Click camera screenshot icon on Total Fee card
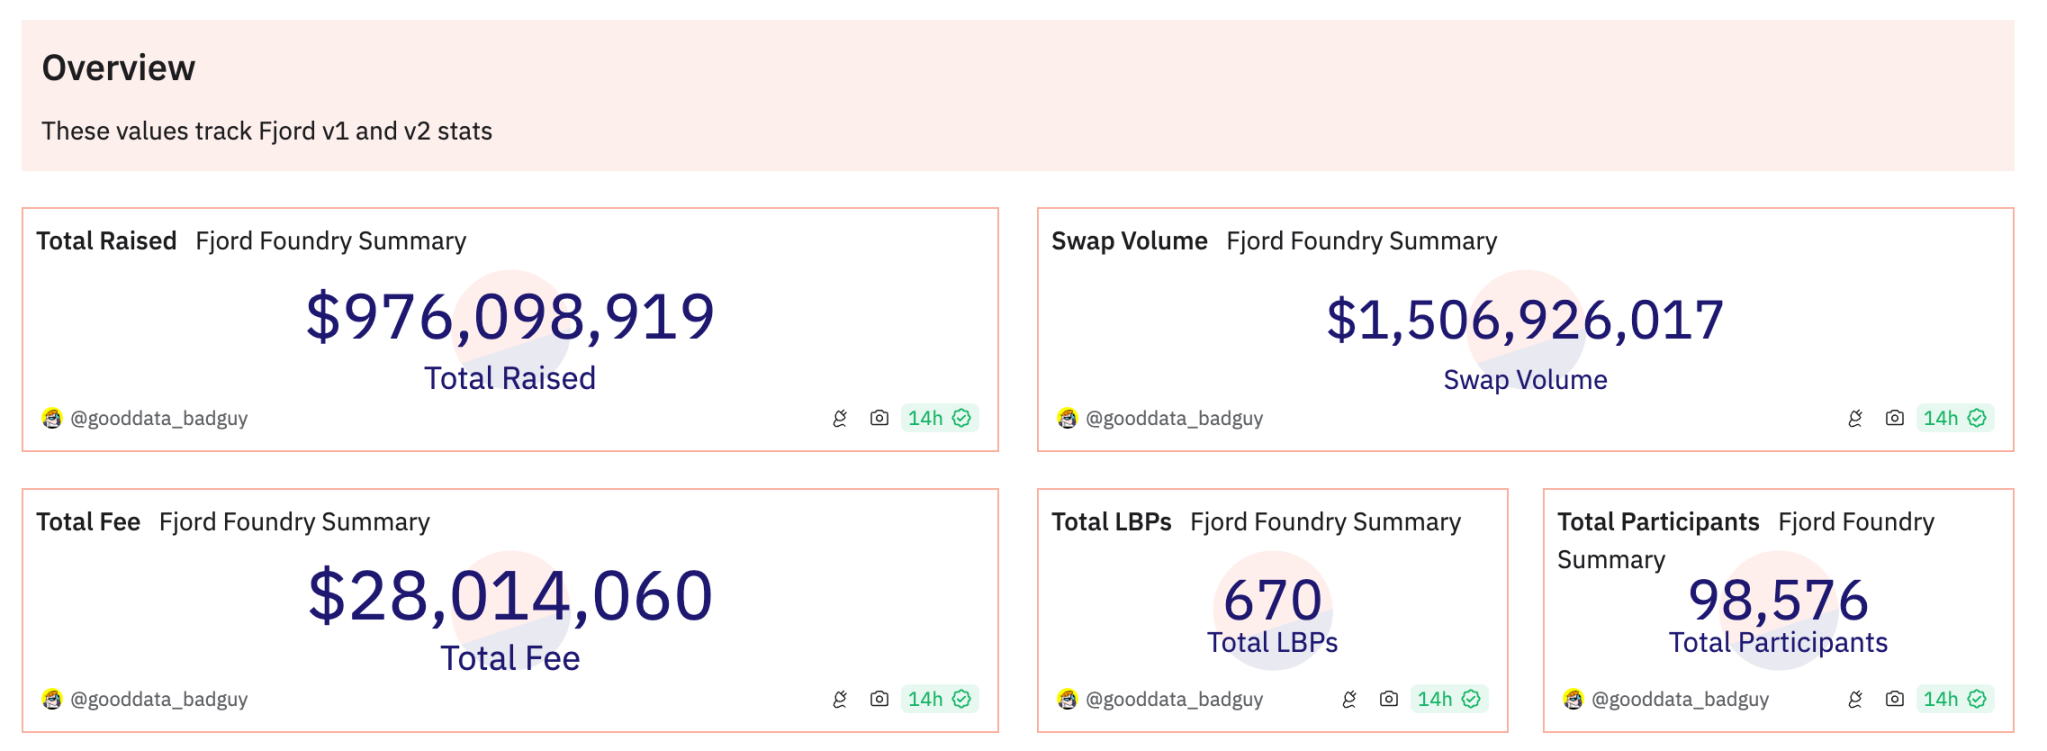The height and width of the screenshot is (751, 2047). [879, 699]
